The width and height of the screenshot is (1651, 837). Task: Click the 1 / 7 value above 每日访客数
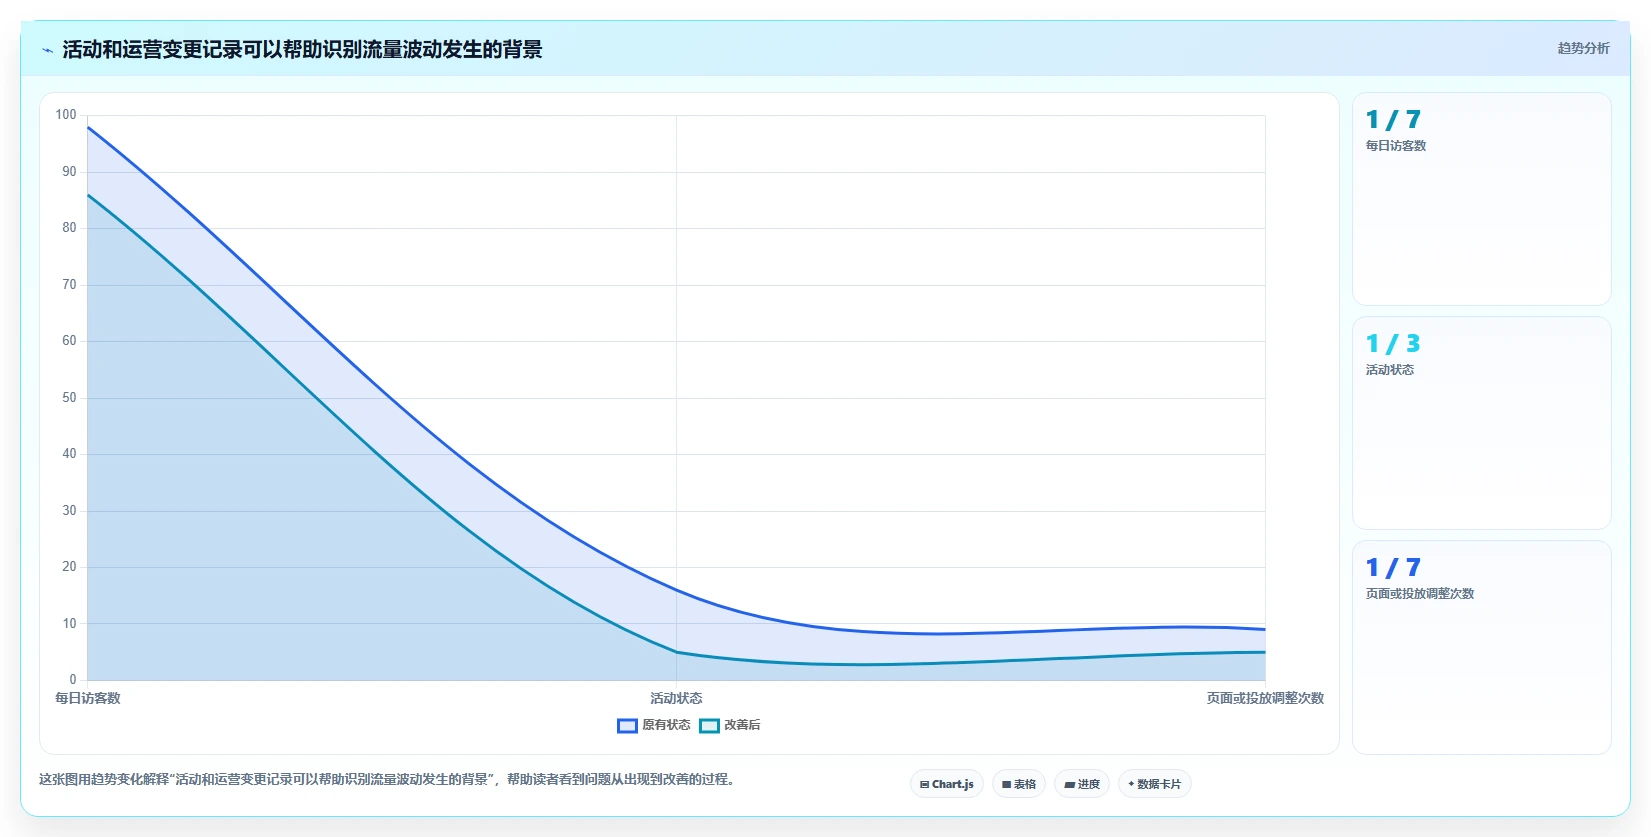click(1393, 120)
